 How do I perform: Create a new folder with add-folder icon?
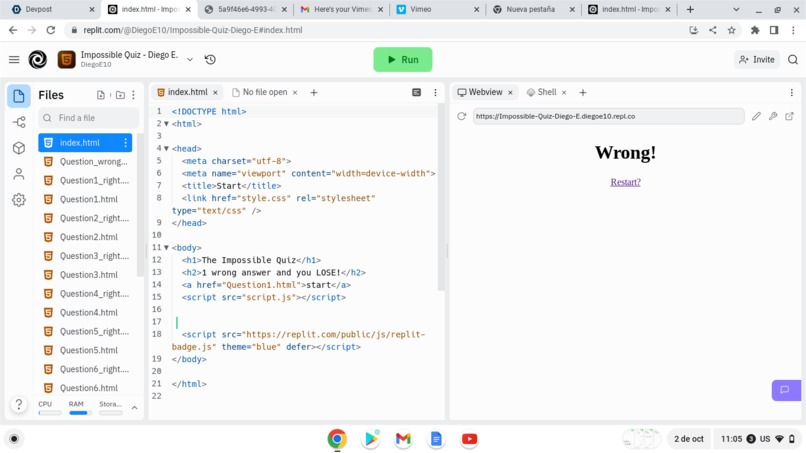[120, 95]
